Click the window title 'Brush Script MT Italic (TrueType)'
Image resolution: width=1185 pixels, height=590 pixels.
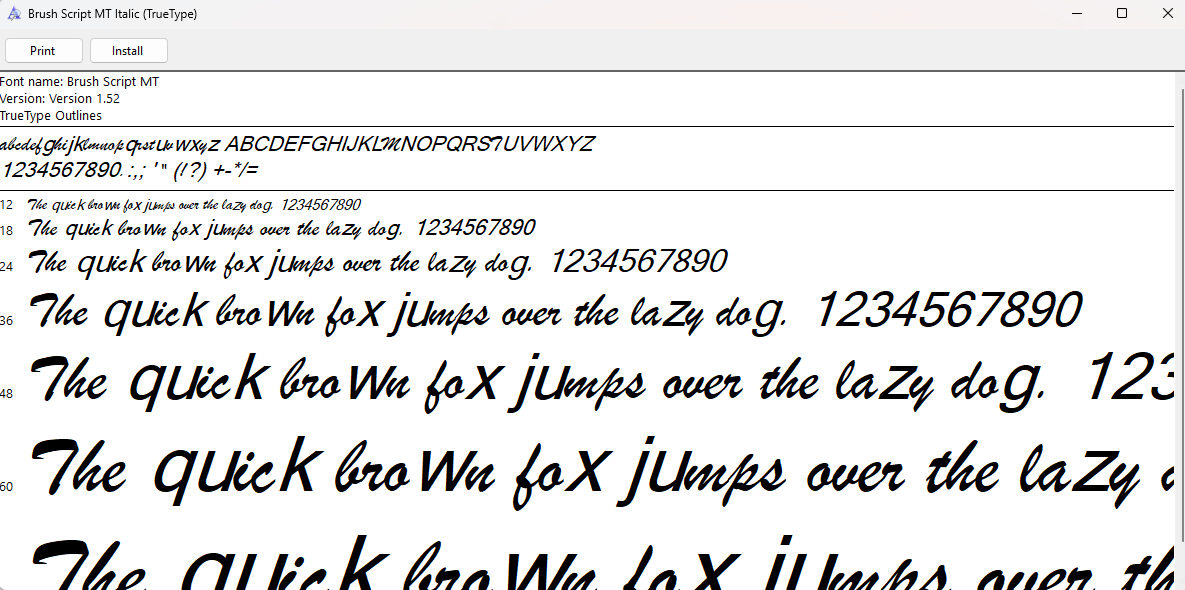tap(113, 14)
